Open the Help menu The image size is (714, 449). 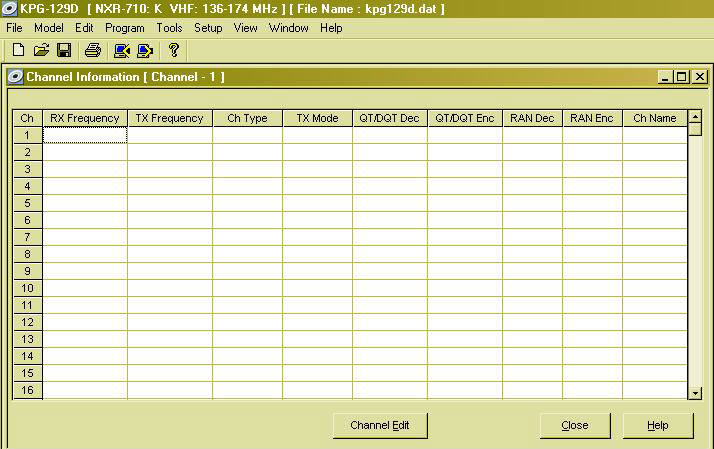331,28
